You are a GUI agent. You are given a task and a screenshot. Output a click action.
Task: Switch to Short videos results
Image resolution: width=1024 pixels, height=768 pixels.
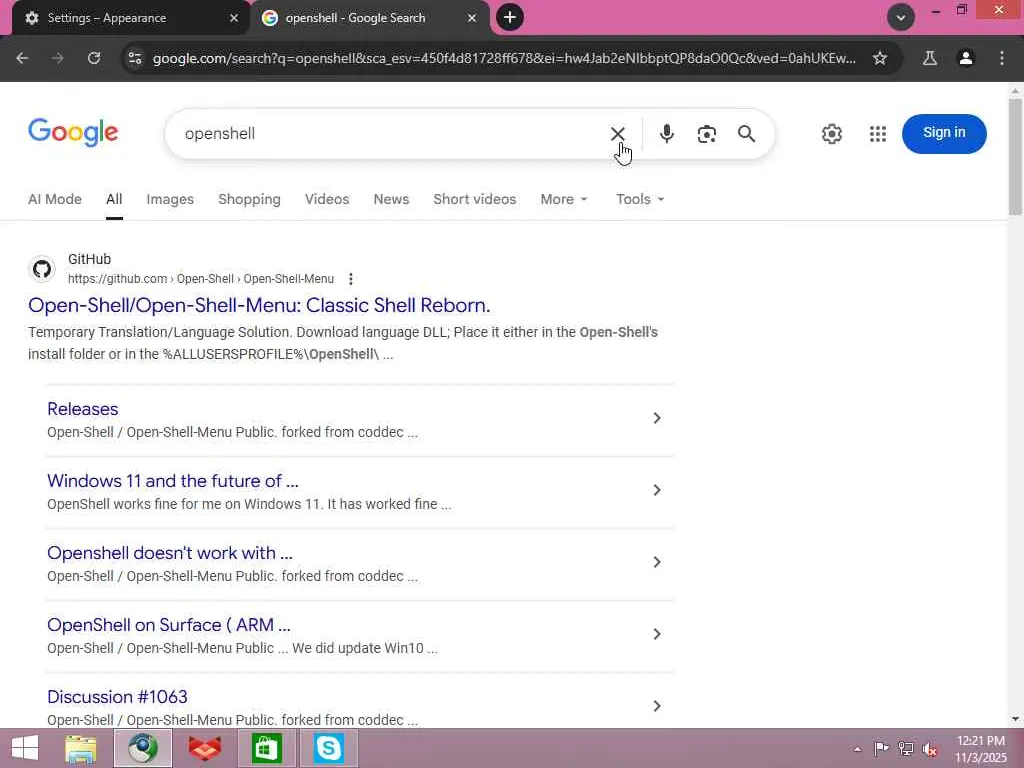coord(475,199)
